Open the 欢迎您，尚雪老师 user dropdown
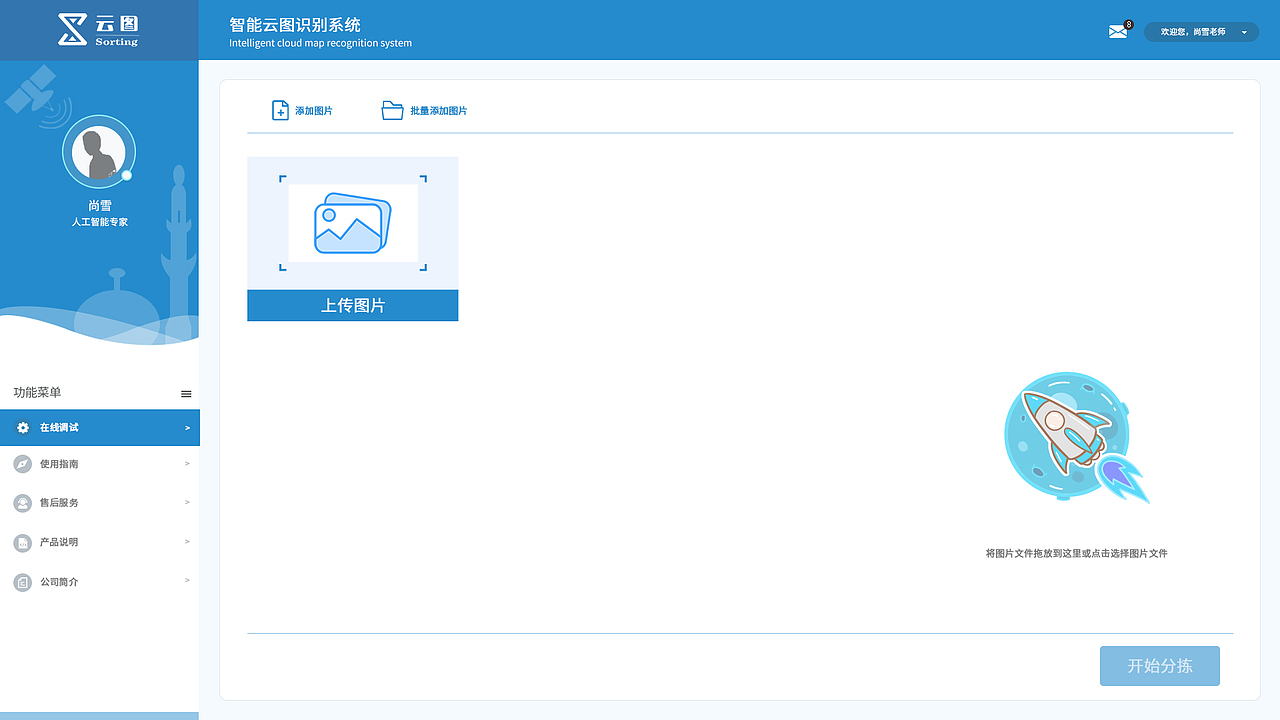Image resolution: width=1280 pixels, height=720 pixels. click(x=1201, y=32)
